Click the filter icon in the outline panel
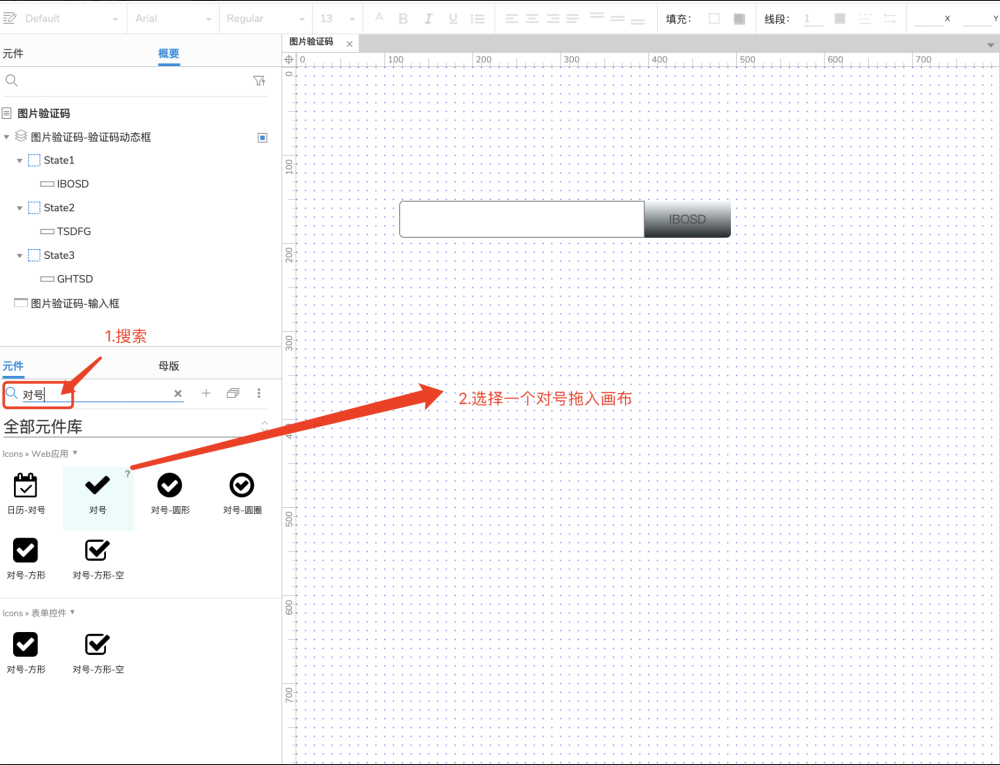The height and width of the screenshot is (765, 1000). coord(259,80)
